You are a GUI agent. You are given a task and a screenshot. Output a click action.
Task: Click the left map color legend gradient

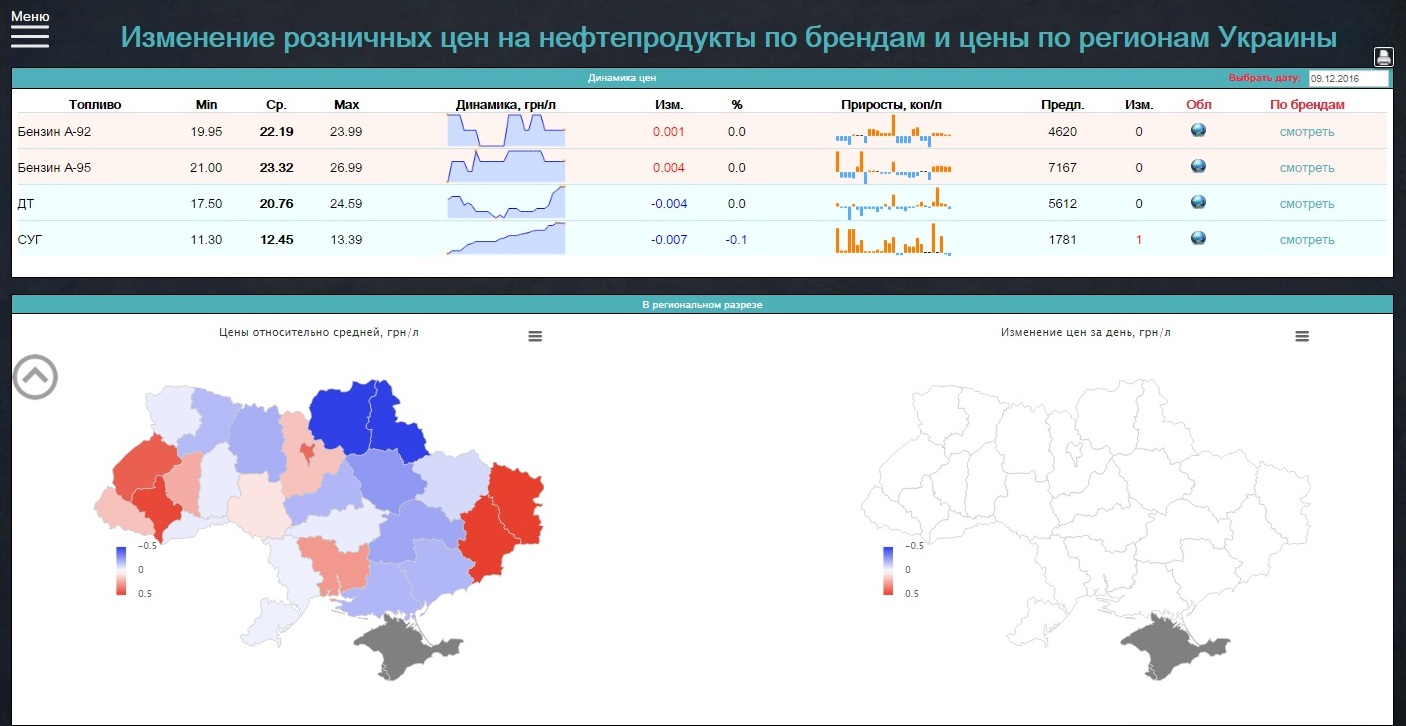[x=121, y=570]
